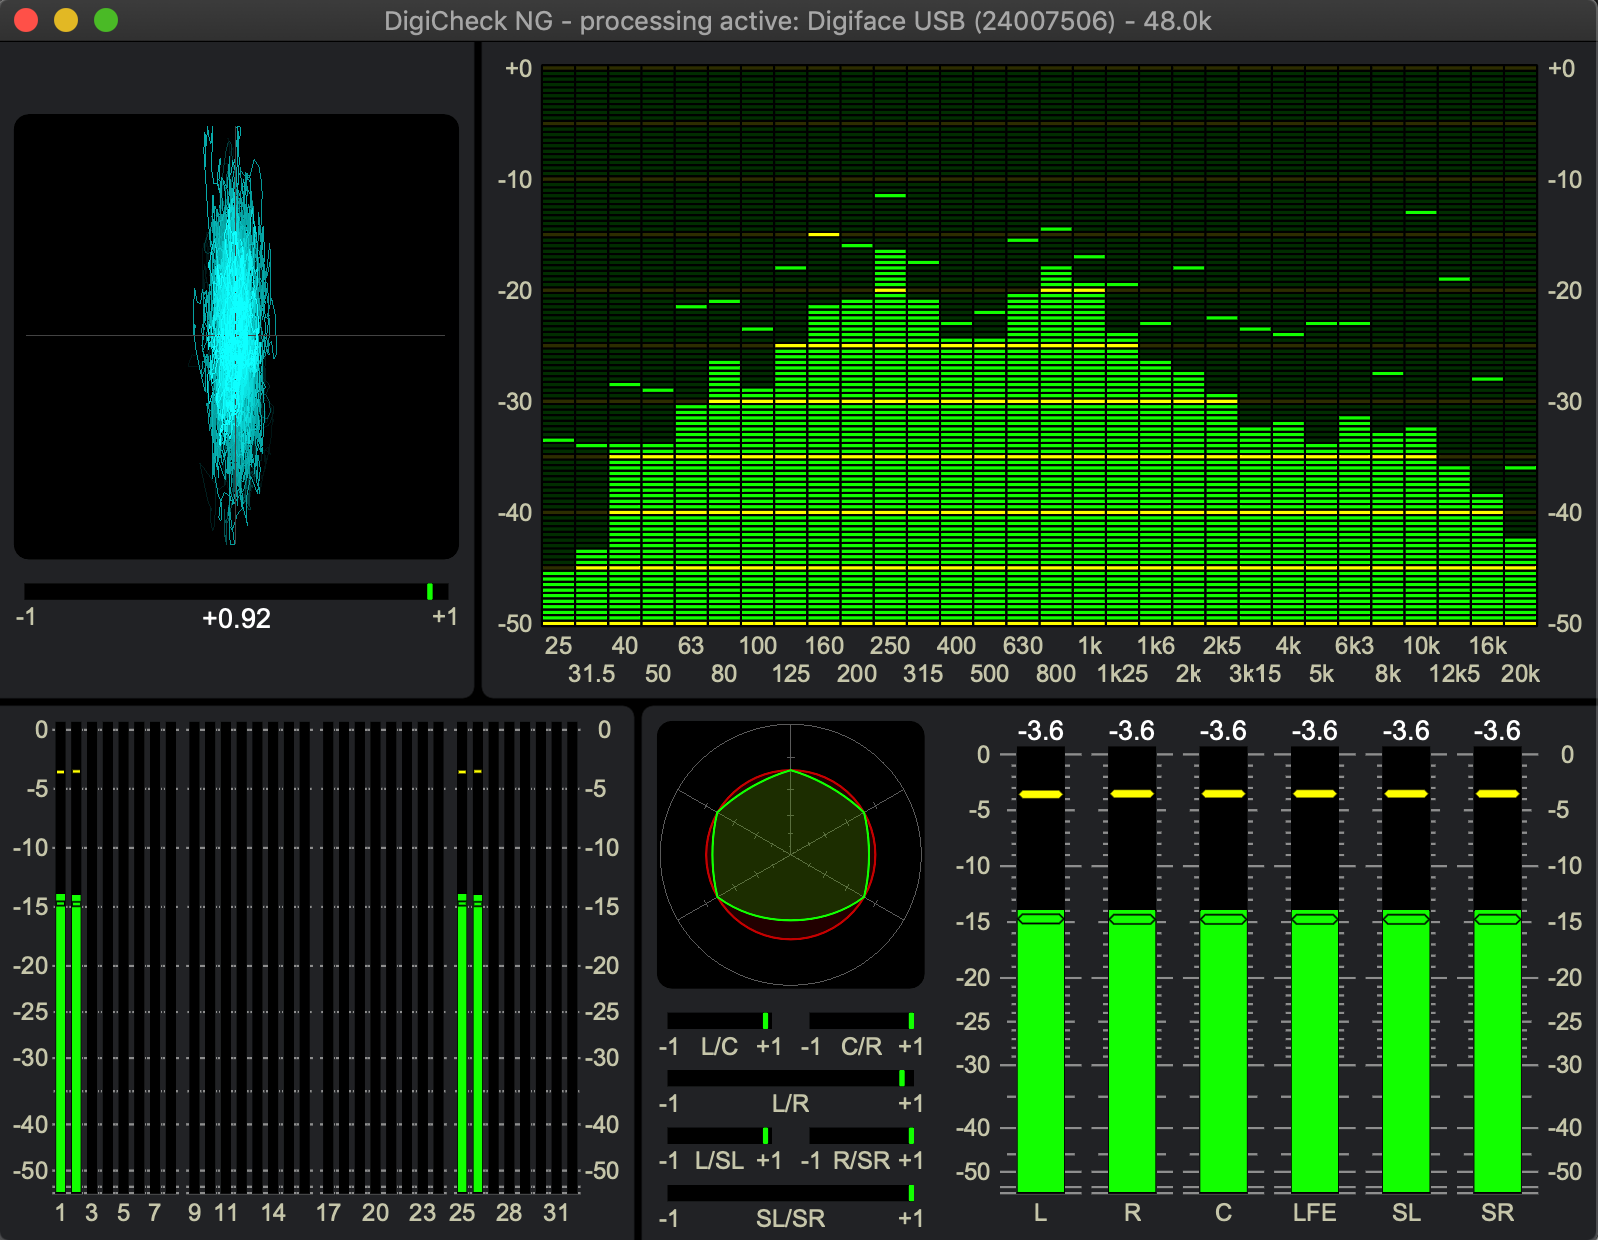
Task: Click the yellow peak hold marker on C meter
Action: tap(1223, 794)
